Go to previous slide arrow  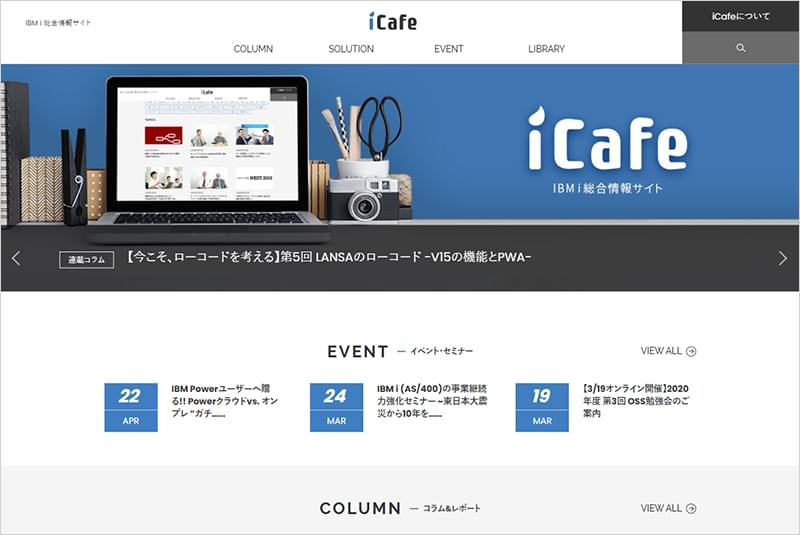click(x=16, y=258)
